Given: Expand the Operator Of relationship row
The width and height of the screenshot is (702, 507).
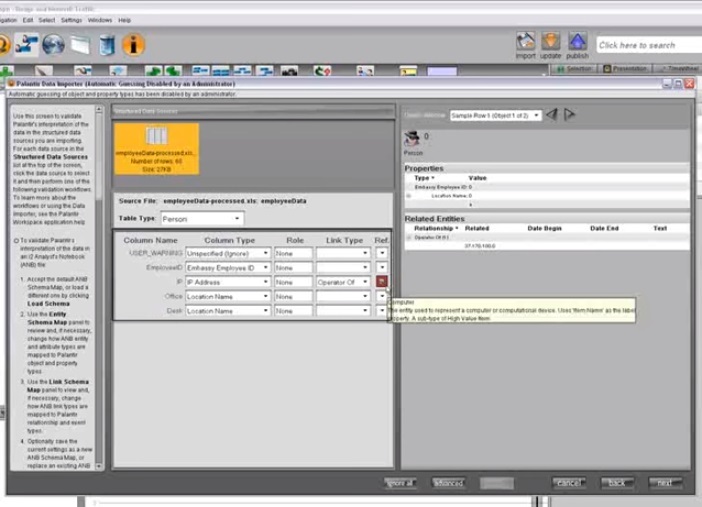Looking at the screenshot, I should (408, 237).
